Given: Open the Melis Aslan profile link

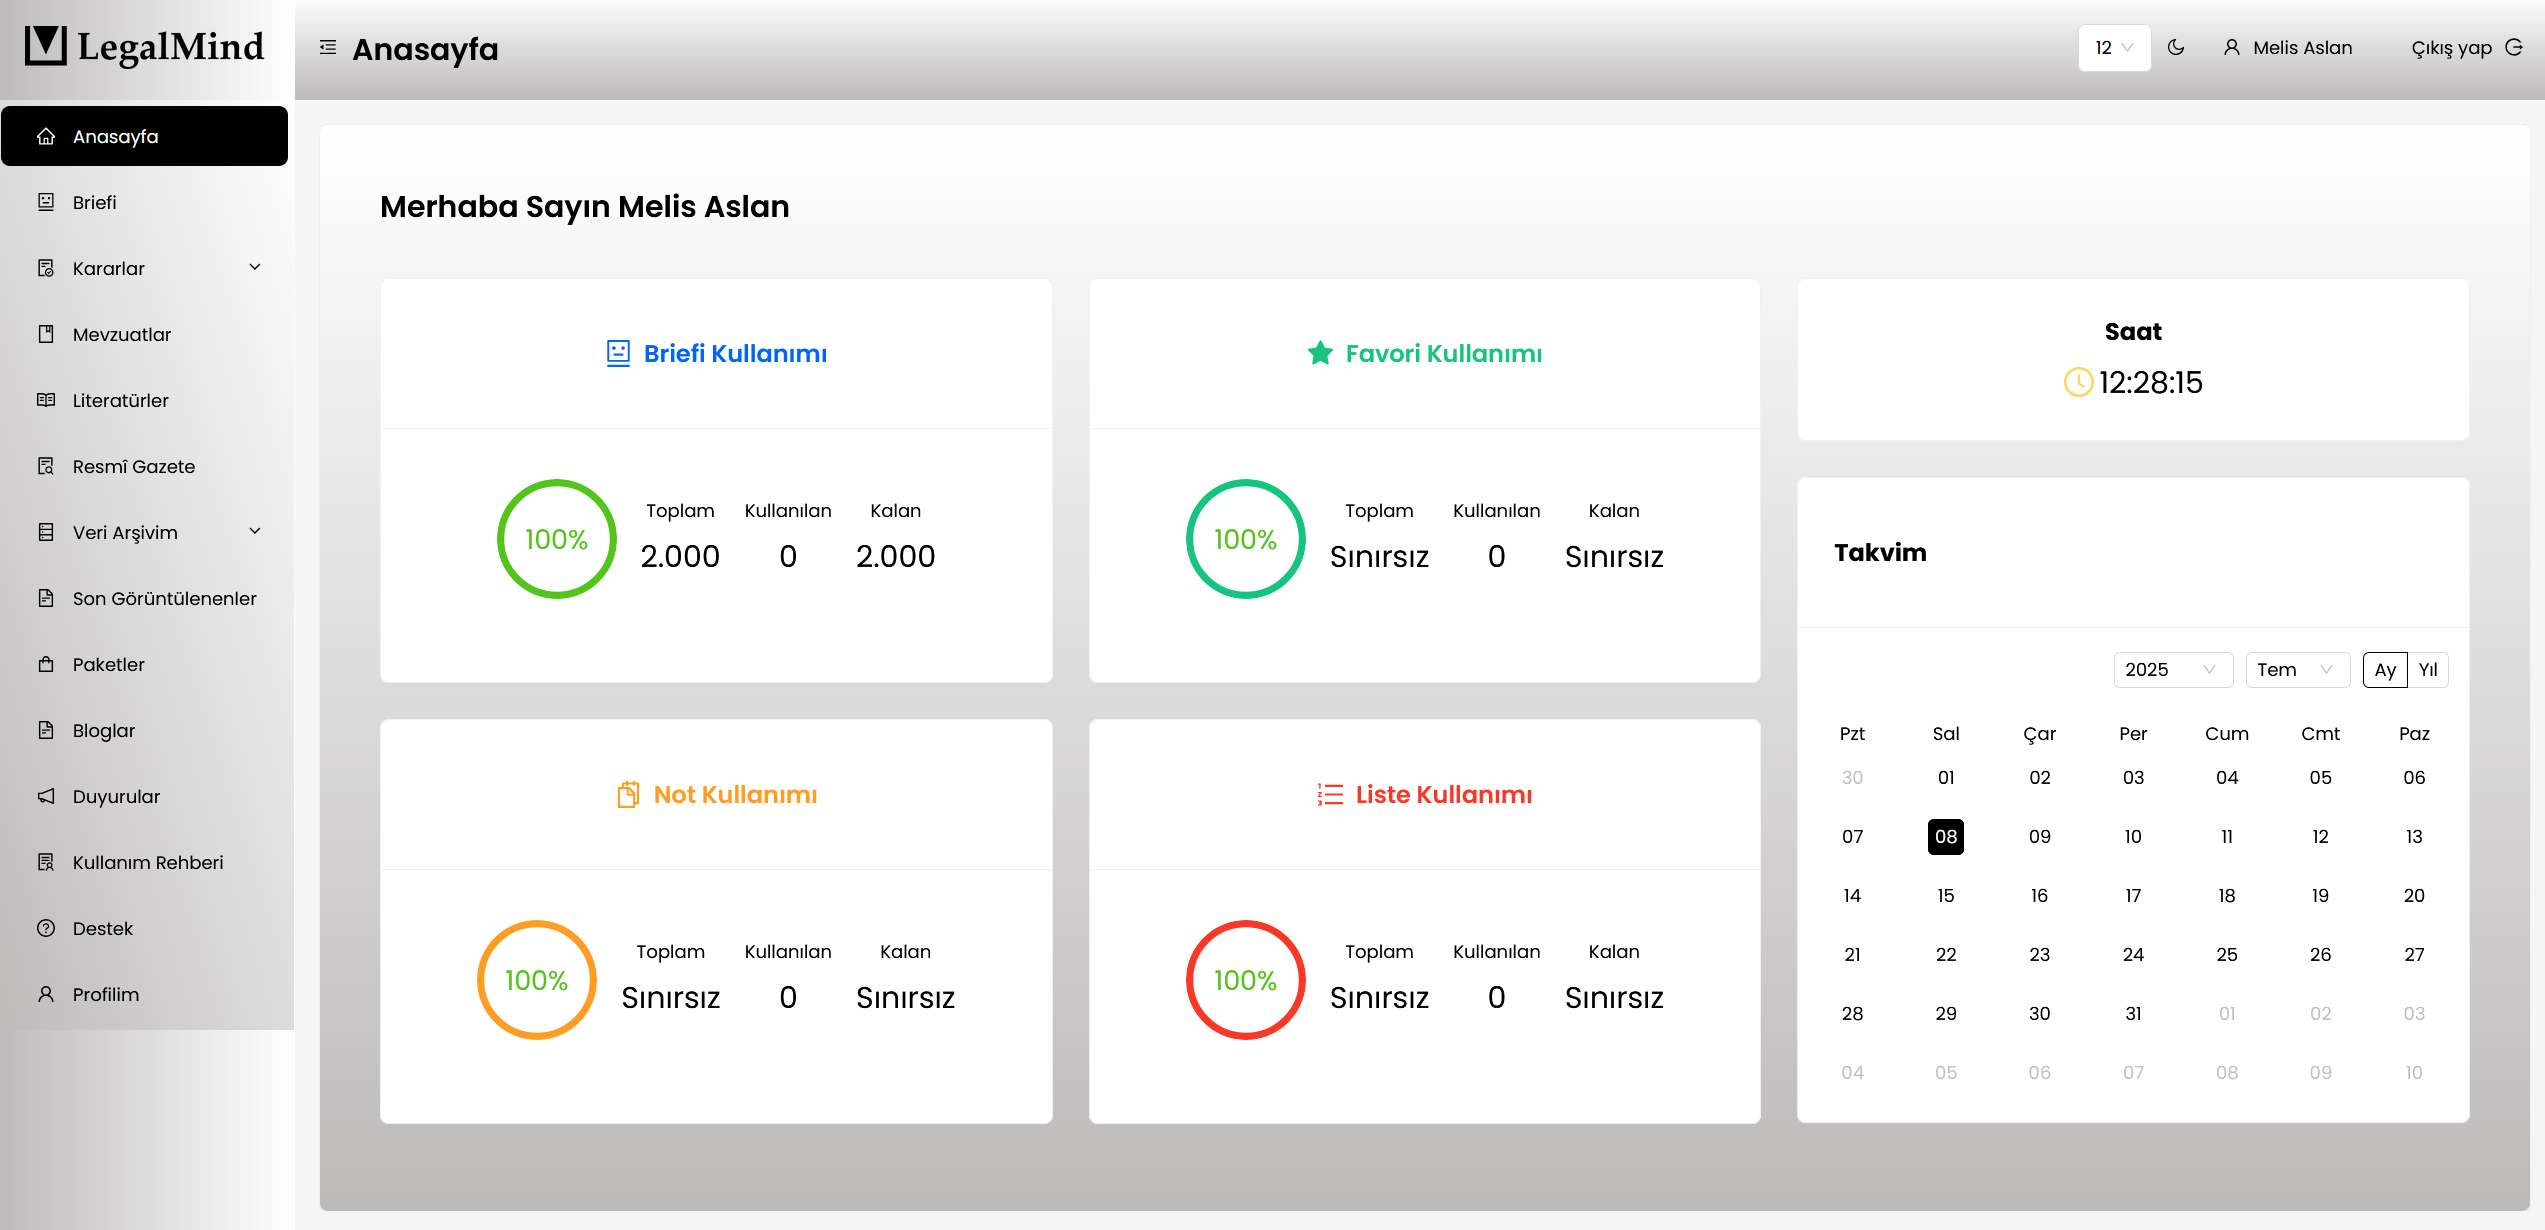Looking at the screenshot, I should [x=2301, y=47].
